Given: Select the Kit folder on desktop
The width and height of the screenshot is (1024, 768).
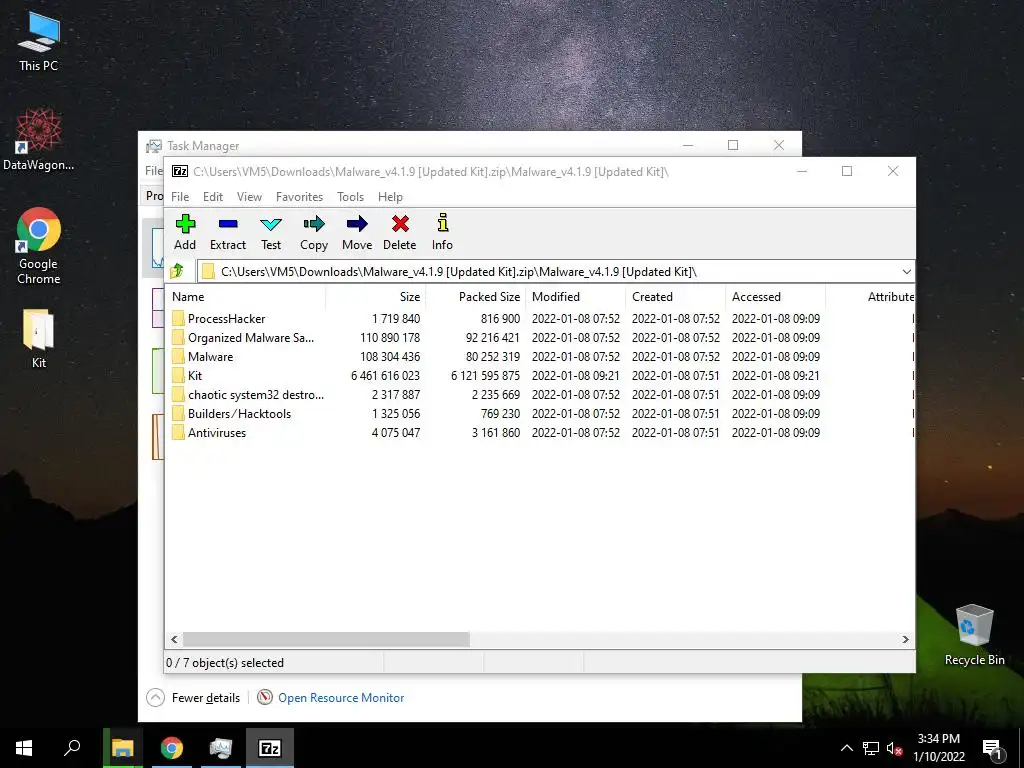Looking at the screenshot, I should [x=39, y=338].
